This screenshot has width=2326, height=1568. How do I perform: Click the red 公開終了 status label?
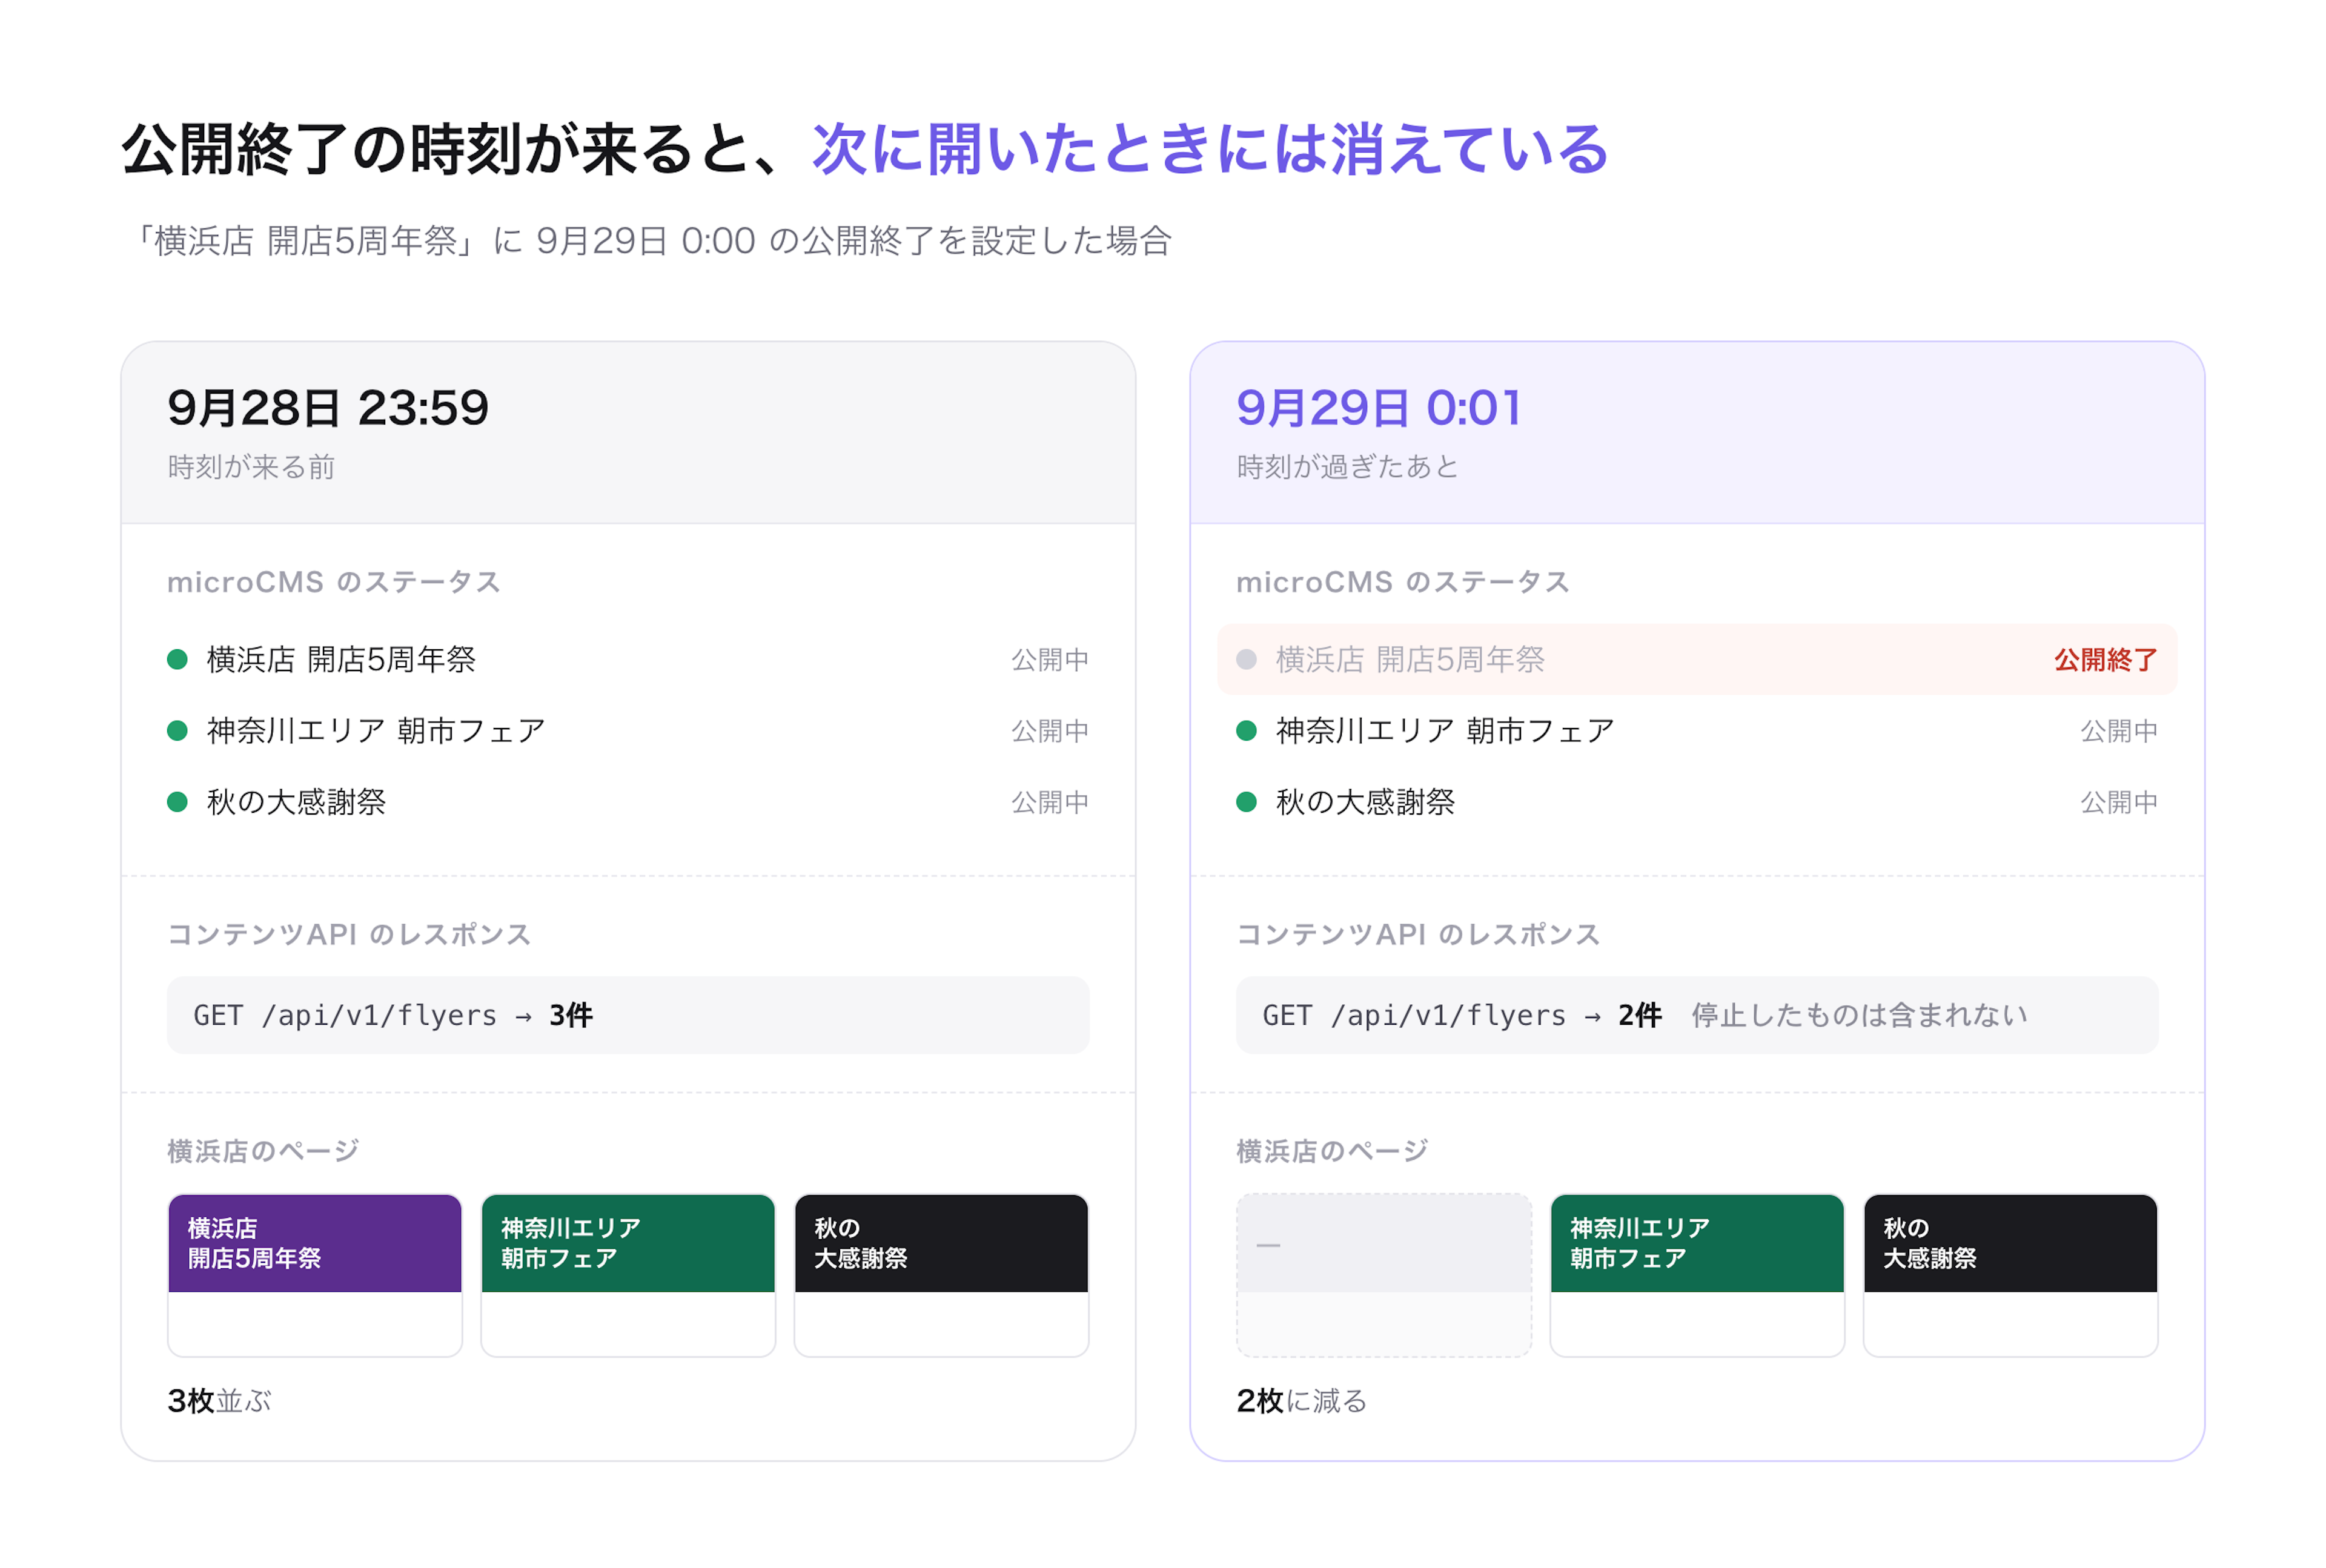(x=2105, y=659)
